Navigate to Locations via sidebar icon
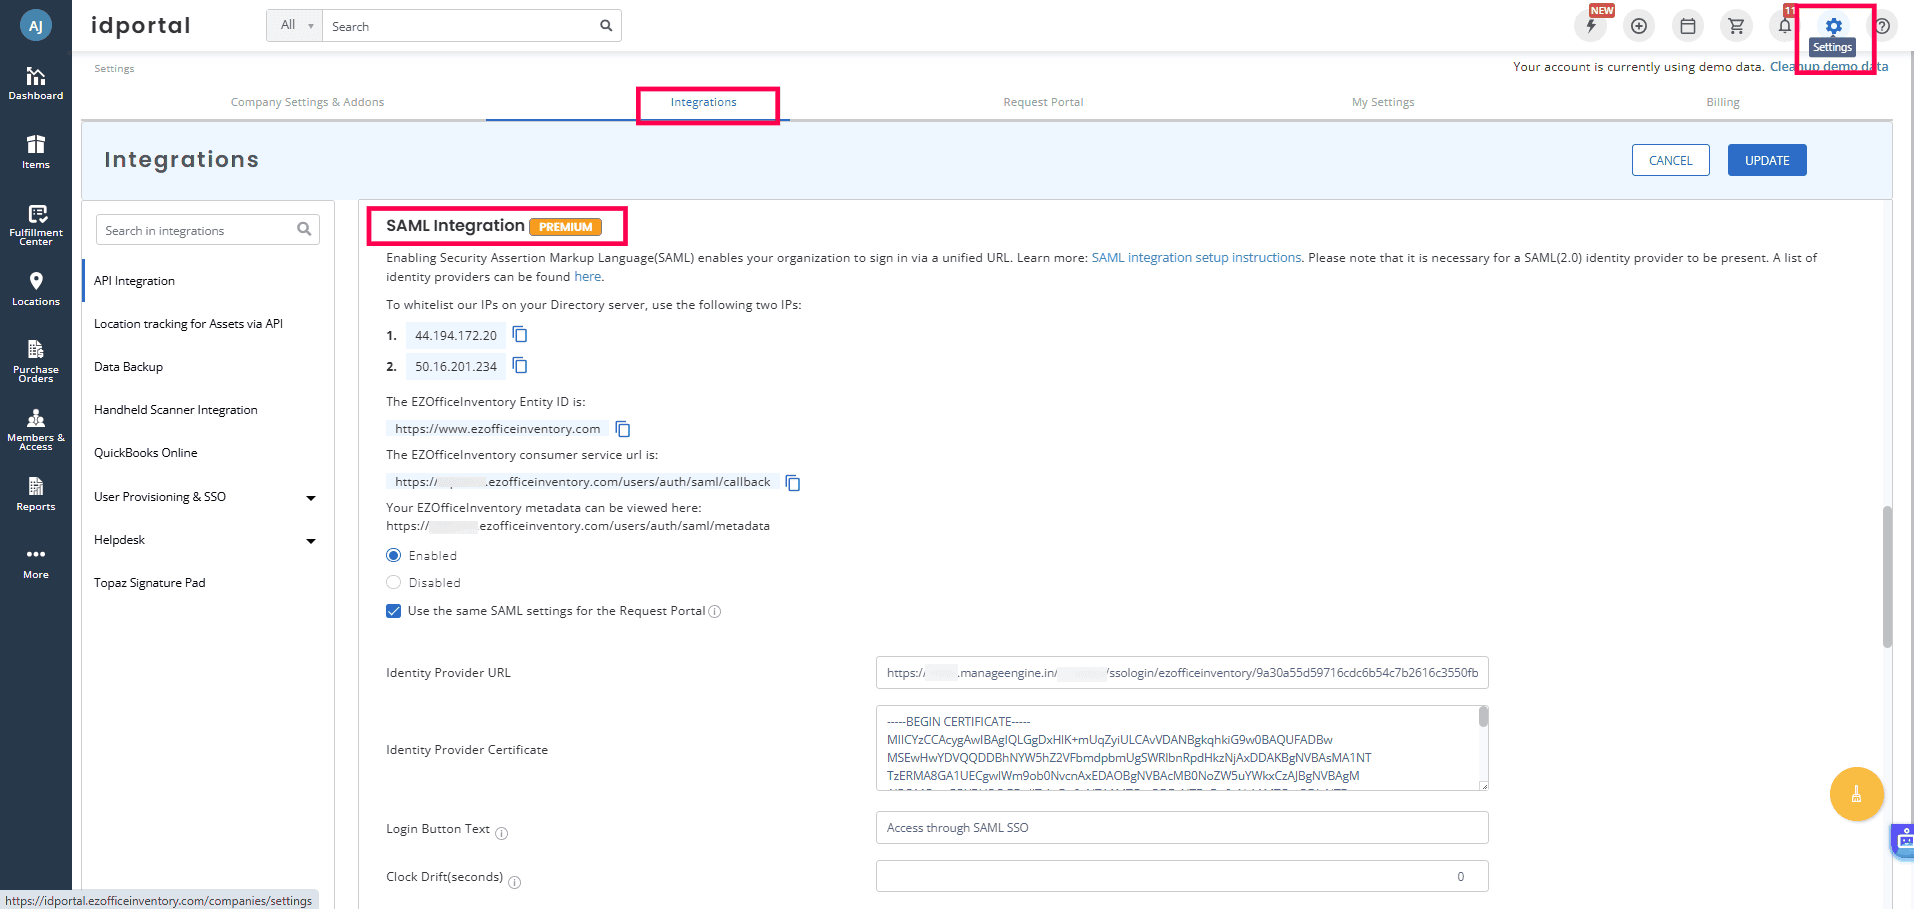Screen dimensions: 1914x909 click(36, 289)
